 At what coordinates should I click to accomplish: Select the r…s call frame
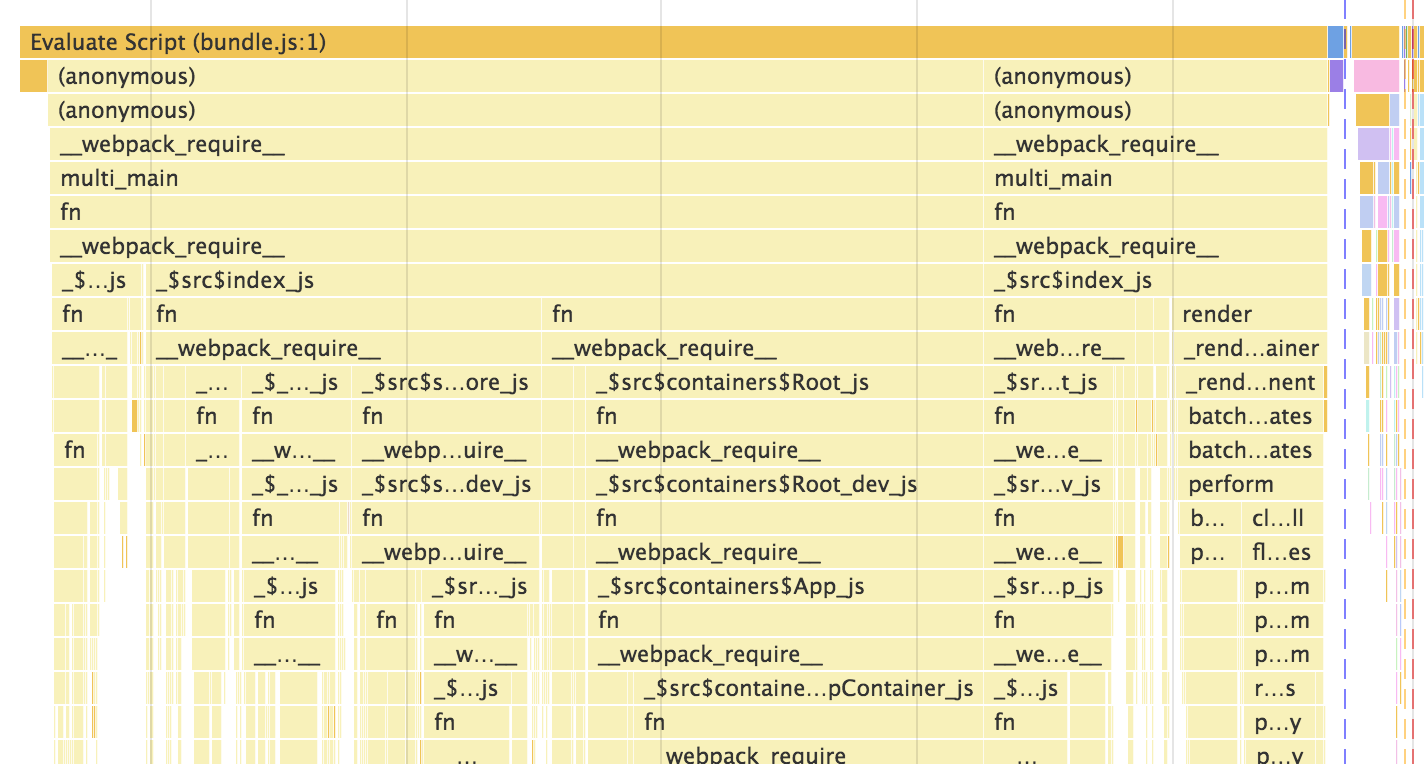pos(1282,689)
